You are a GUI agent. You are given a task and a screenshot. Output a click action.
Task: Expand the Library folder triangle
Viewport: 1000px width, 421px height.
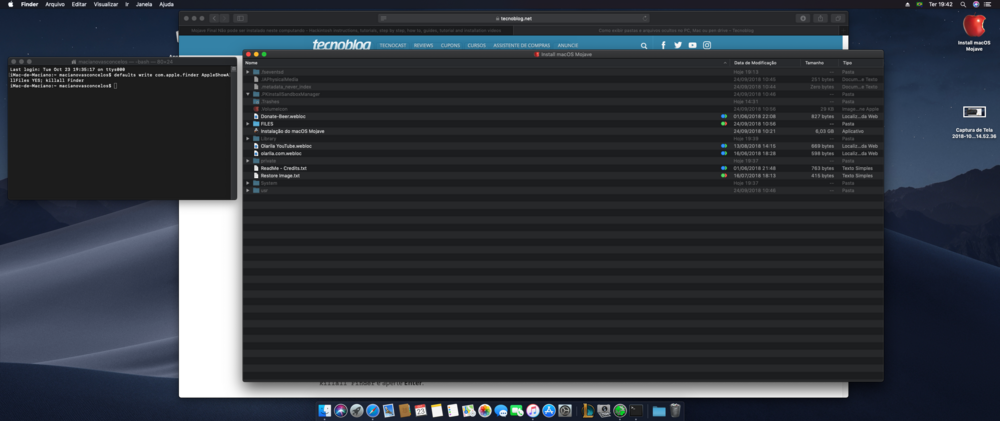248,138
